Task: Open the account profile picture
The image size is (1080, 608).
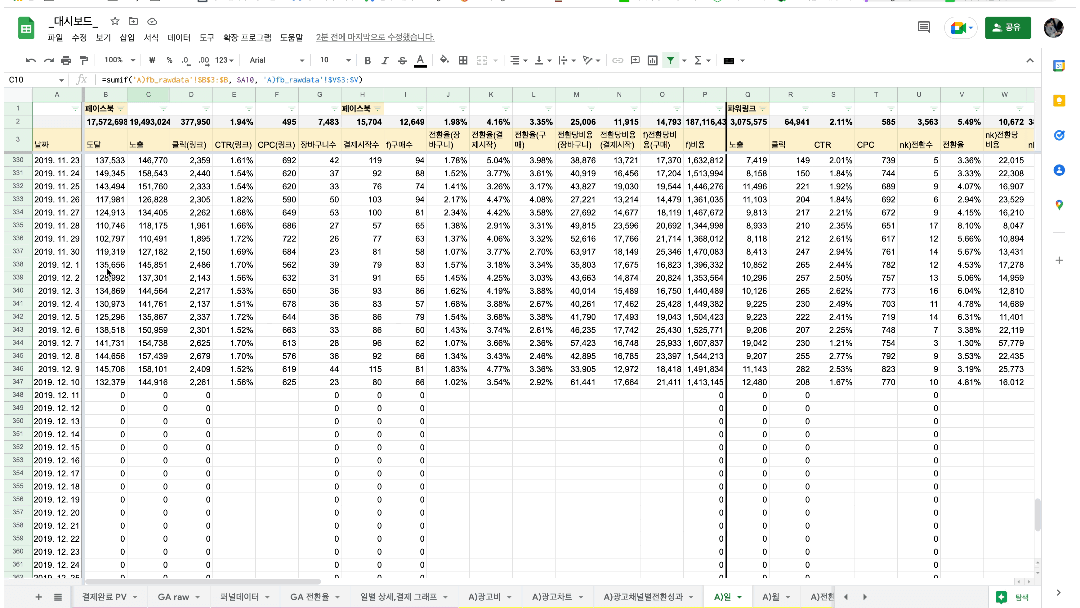Action: [x=1053, y=28]
